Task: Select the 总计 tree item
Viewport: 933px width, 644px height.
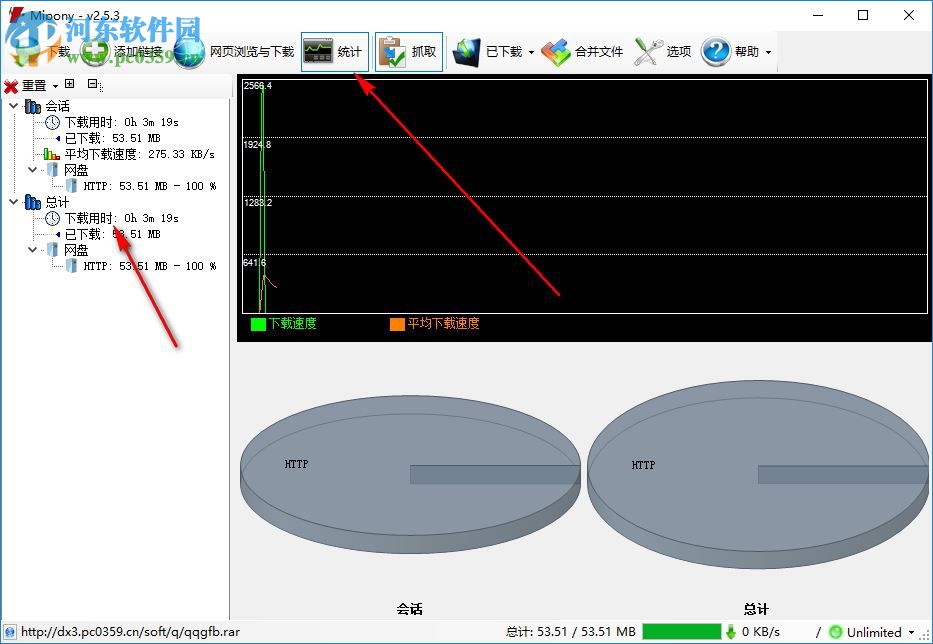Action: 57,202
